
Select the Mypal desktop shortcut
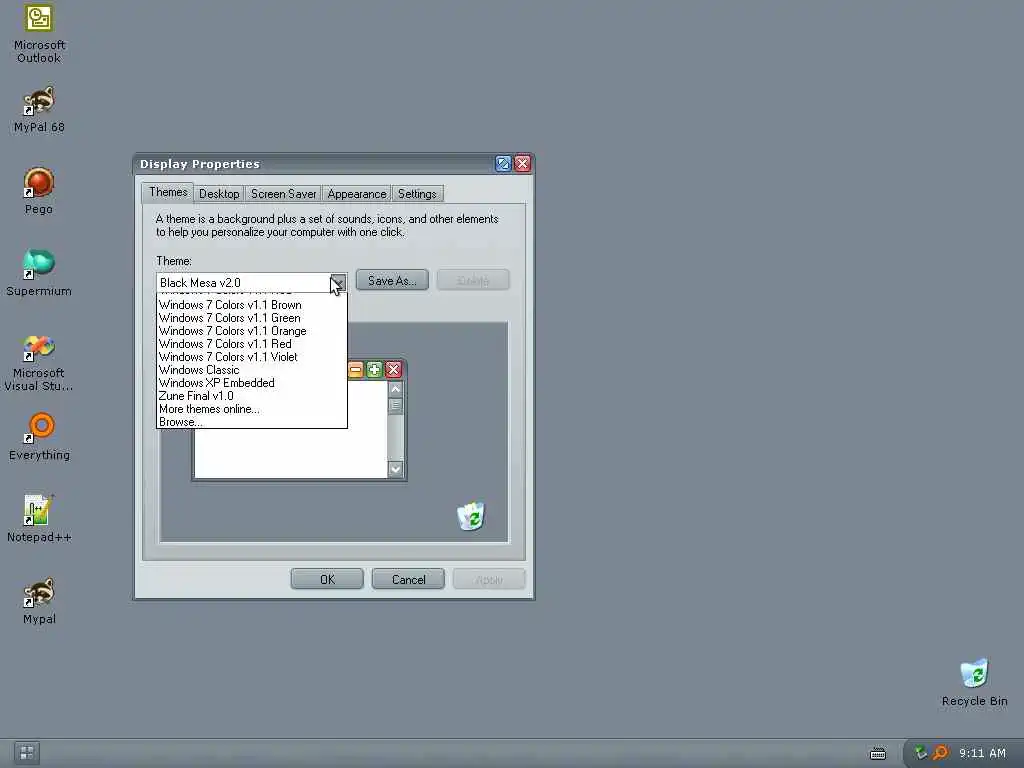39,601
